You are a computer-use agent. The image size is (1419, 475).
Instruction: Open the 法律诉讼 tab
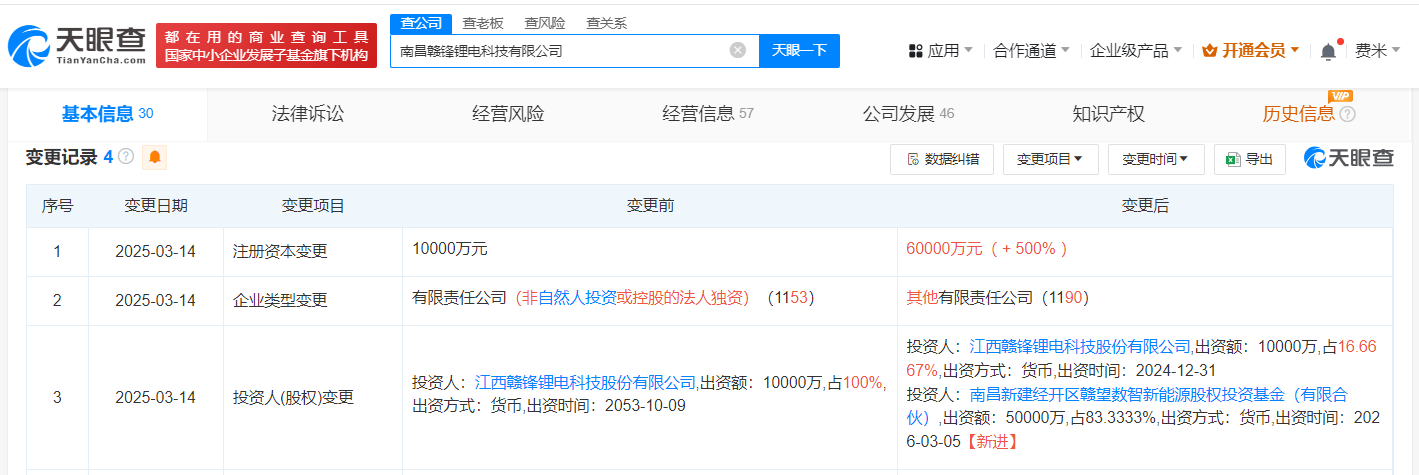308,114
